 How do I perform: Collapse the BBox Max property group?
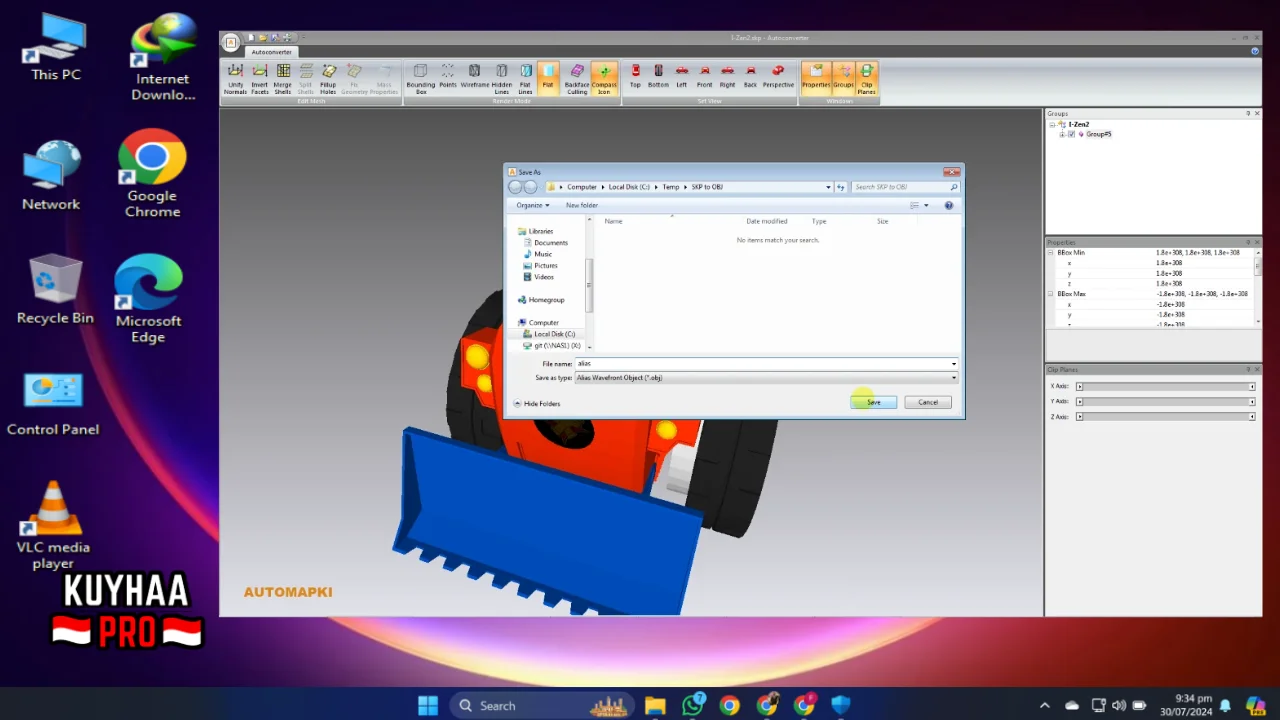click(x=1051, y=294)
